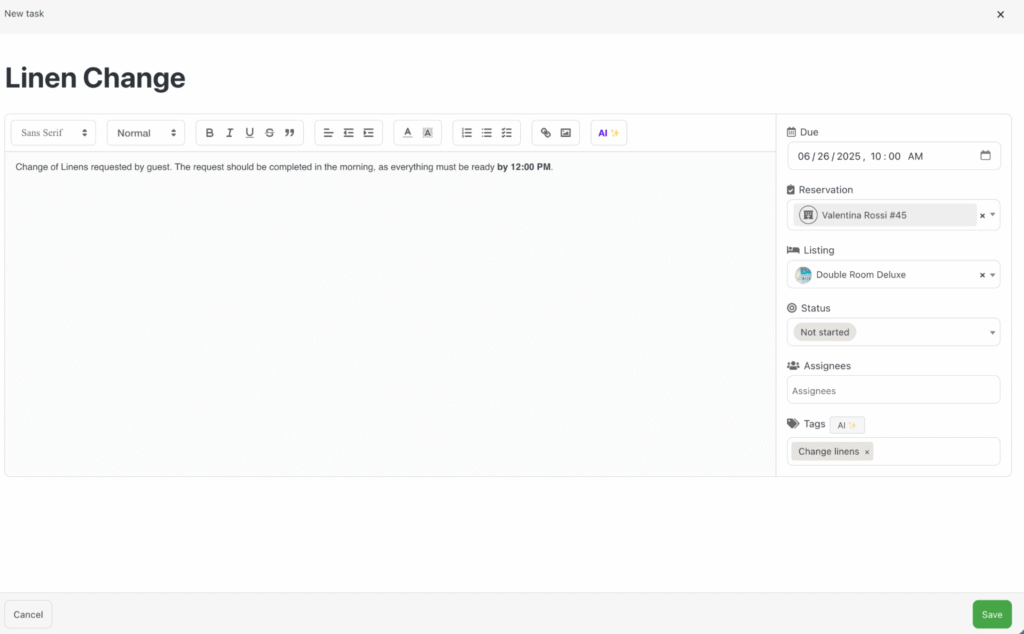Click the Assignees input field
The image size is (1024, 634).
coord(892,390)
